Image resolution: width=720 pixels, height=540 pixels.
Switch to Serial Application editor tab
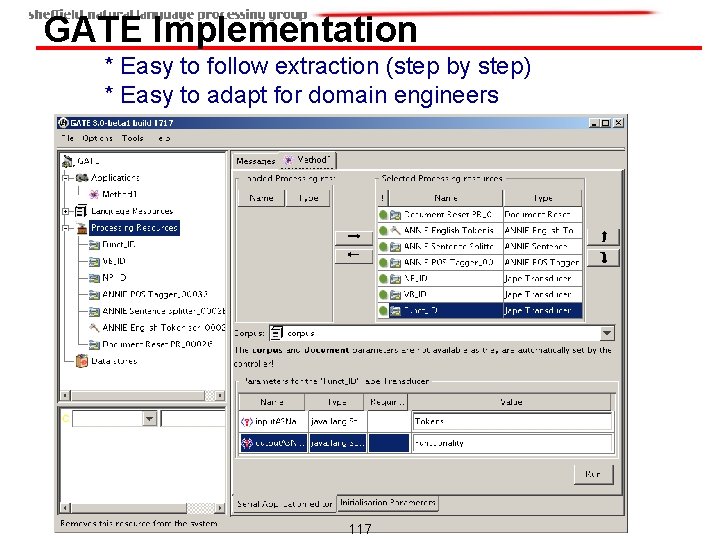click(284, 504)
